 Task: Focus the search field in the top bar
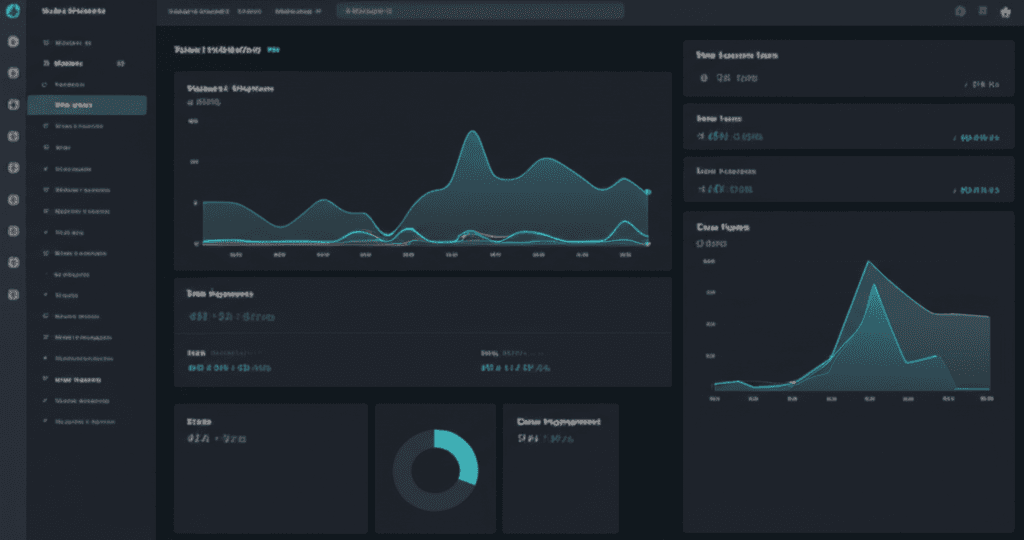click(x=480, y=11)
